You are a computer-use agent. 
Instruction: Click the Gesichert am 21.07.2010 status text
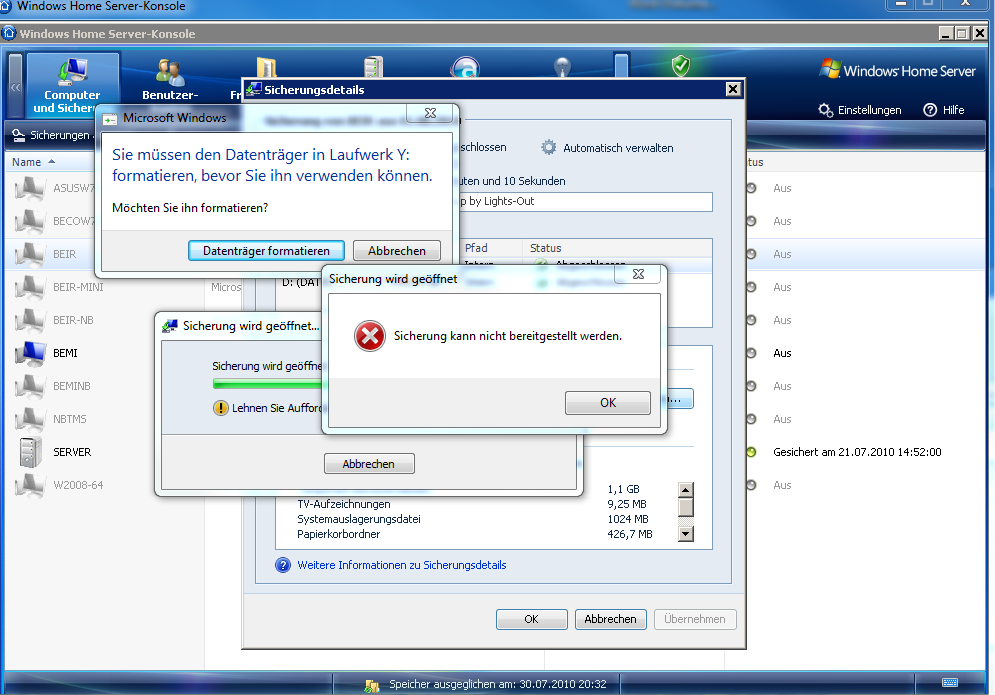857,452
